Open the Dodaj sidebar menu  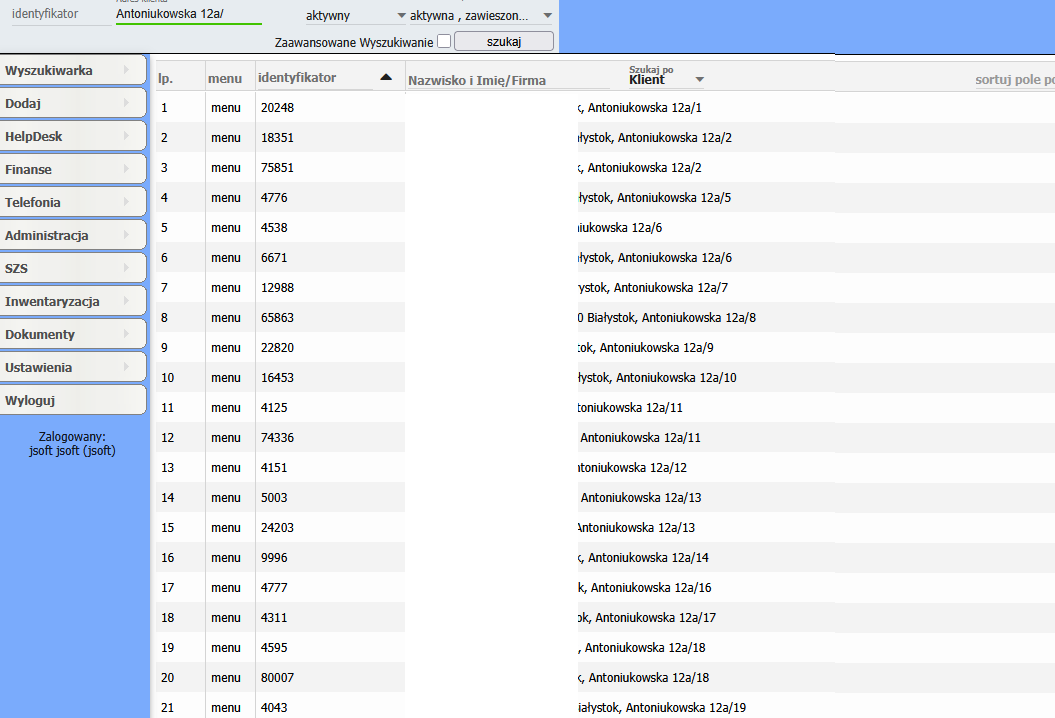pyautogui.click(x=73, y=103)
